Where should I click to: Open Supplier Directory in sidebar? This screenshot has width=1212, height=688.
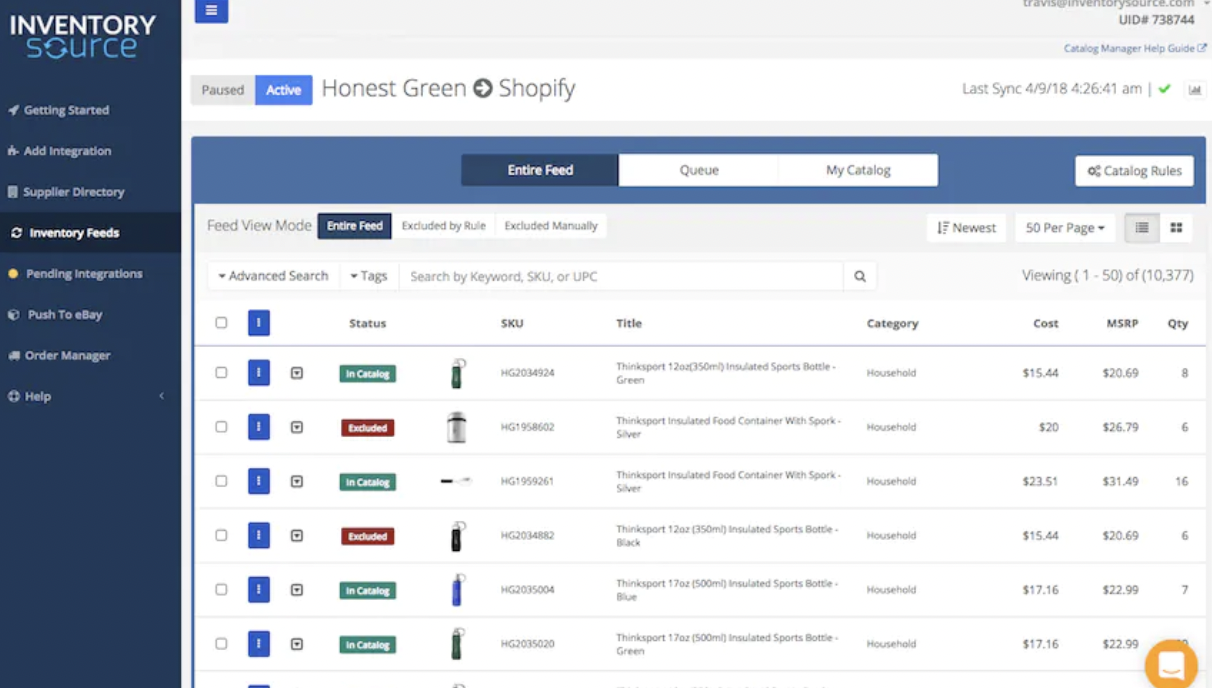click(73, 192)
